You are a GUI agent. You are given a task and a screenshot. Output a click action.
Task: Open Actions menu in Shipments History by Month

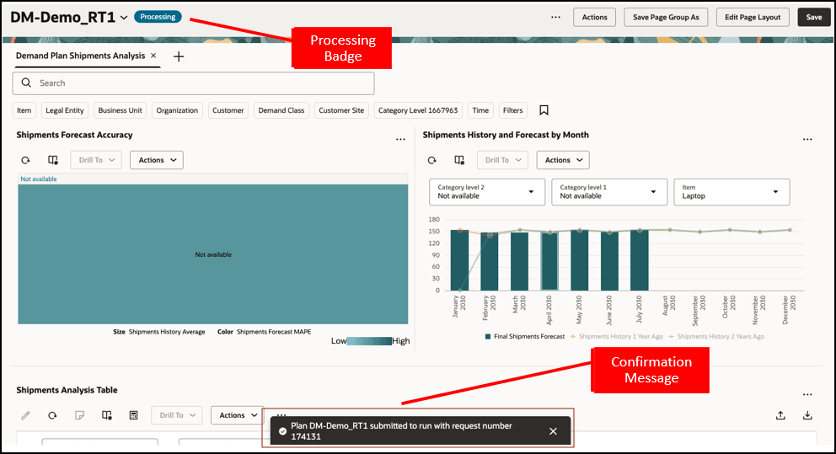[563, 160]
